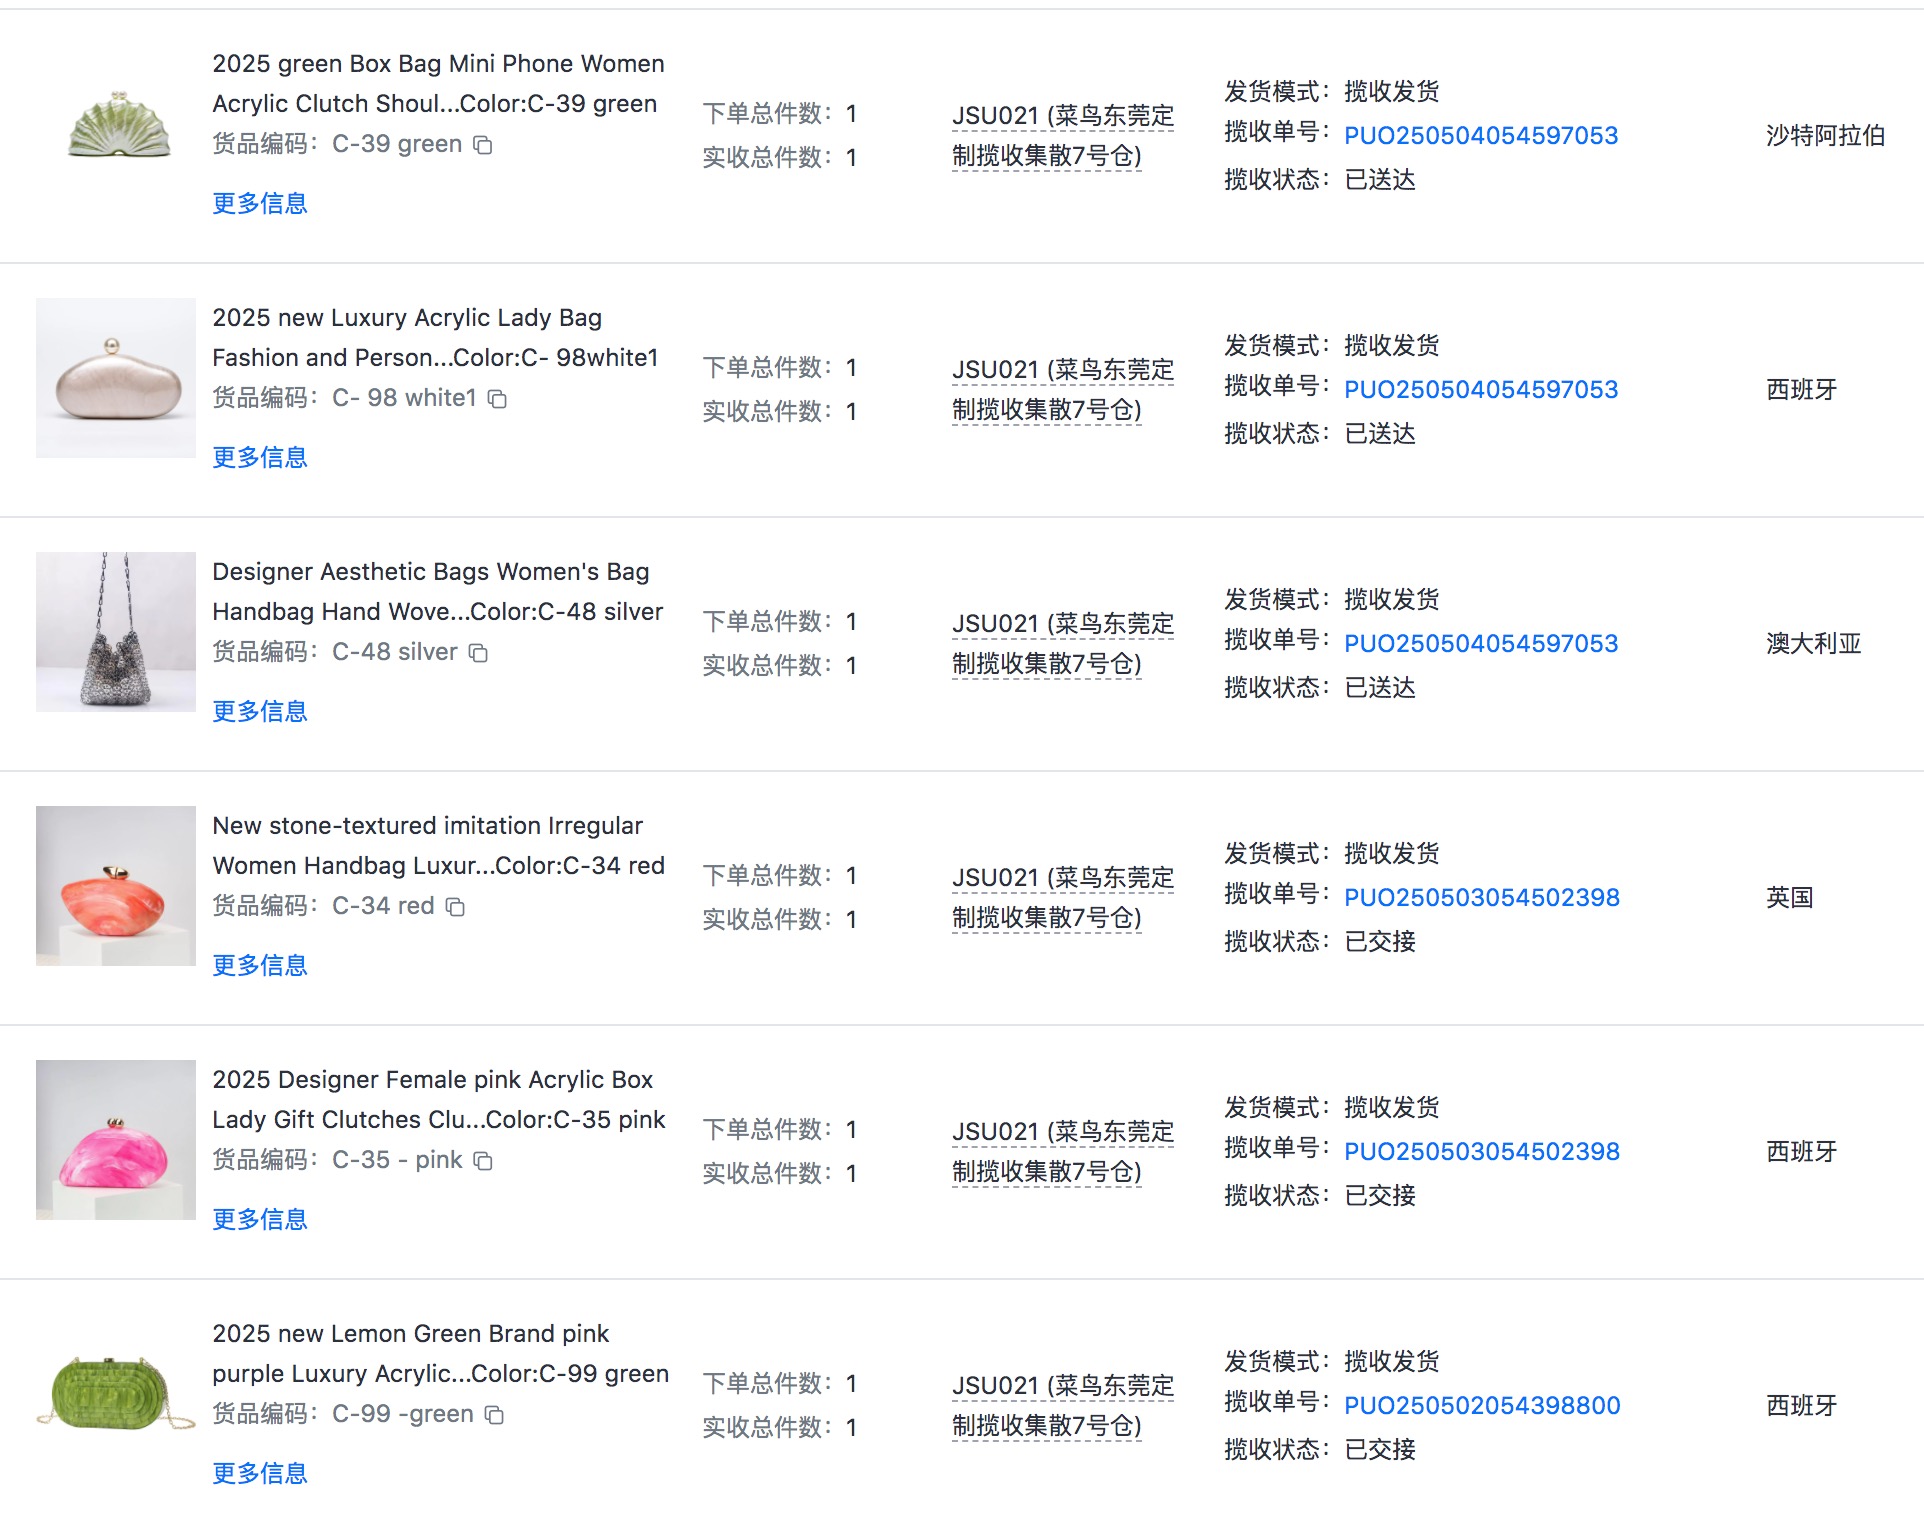Show more info for Lemon Green bag

pyautogui.click(x=260, y=1473)
